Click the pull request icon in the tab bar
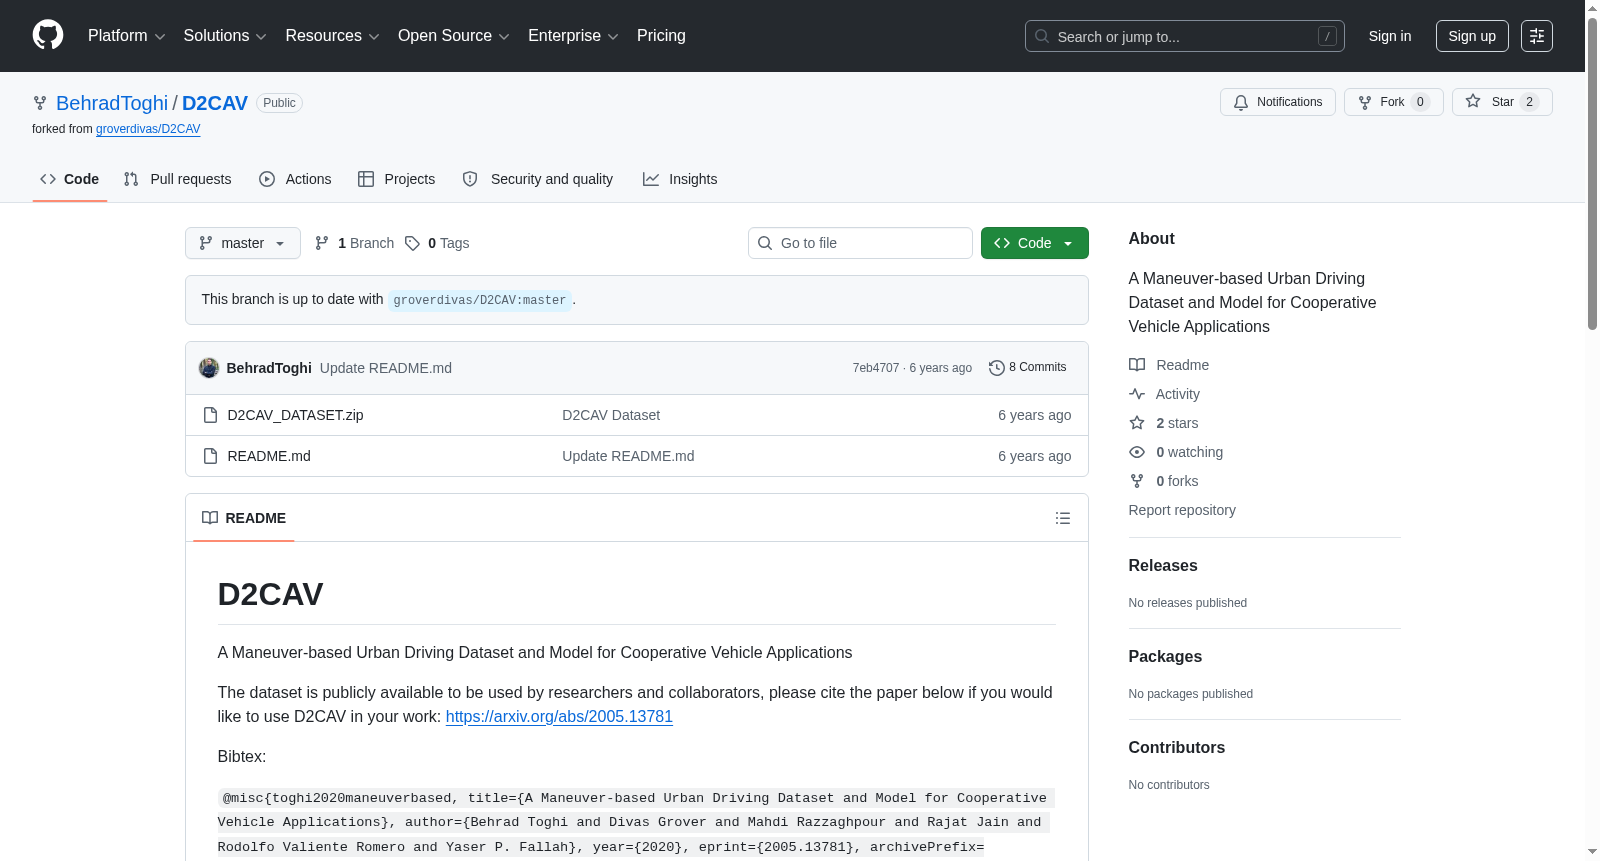Screen dimensions: 1600x861 (x=131, y=179)
